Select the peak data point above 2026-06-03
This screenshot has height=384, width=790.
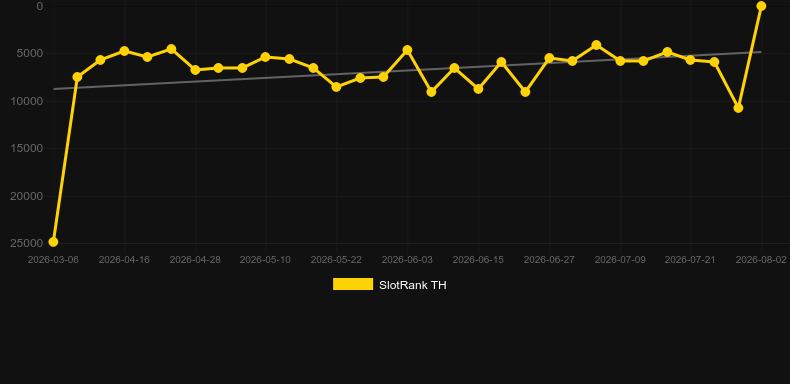(407, 50)
